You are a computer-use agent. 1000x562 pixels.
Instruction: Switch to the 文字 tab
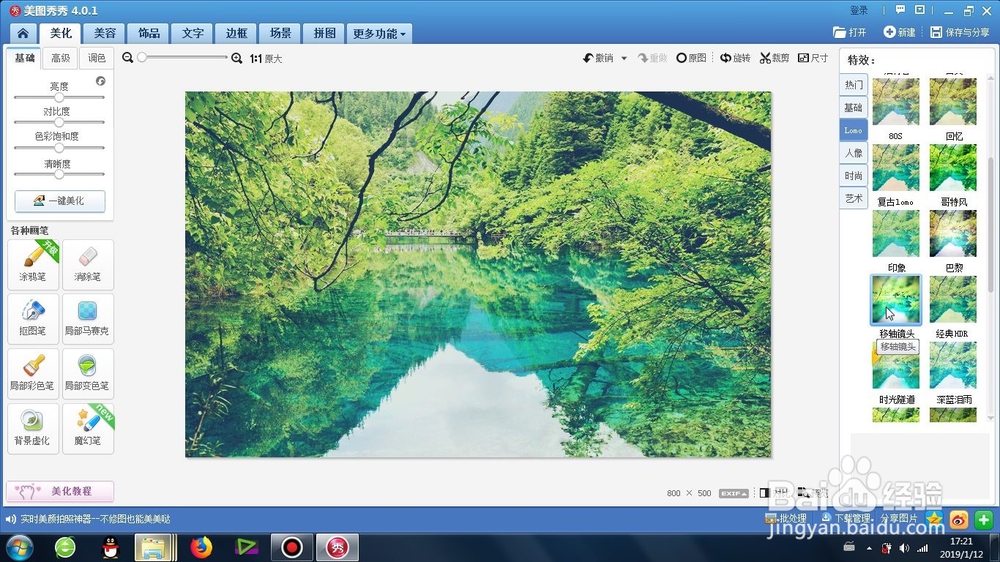(193, 33)
